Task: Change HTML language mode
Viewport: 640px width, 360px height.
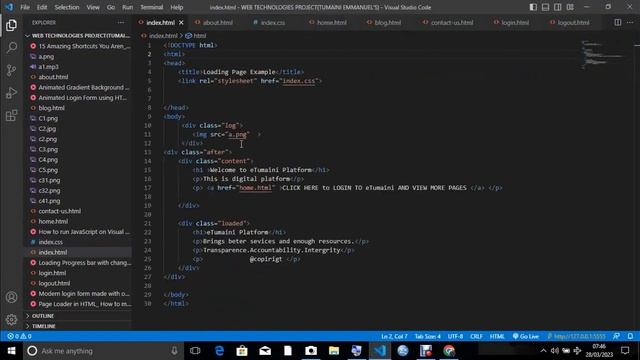Action: coord(497,336)
